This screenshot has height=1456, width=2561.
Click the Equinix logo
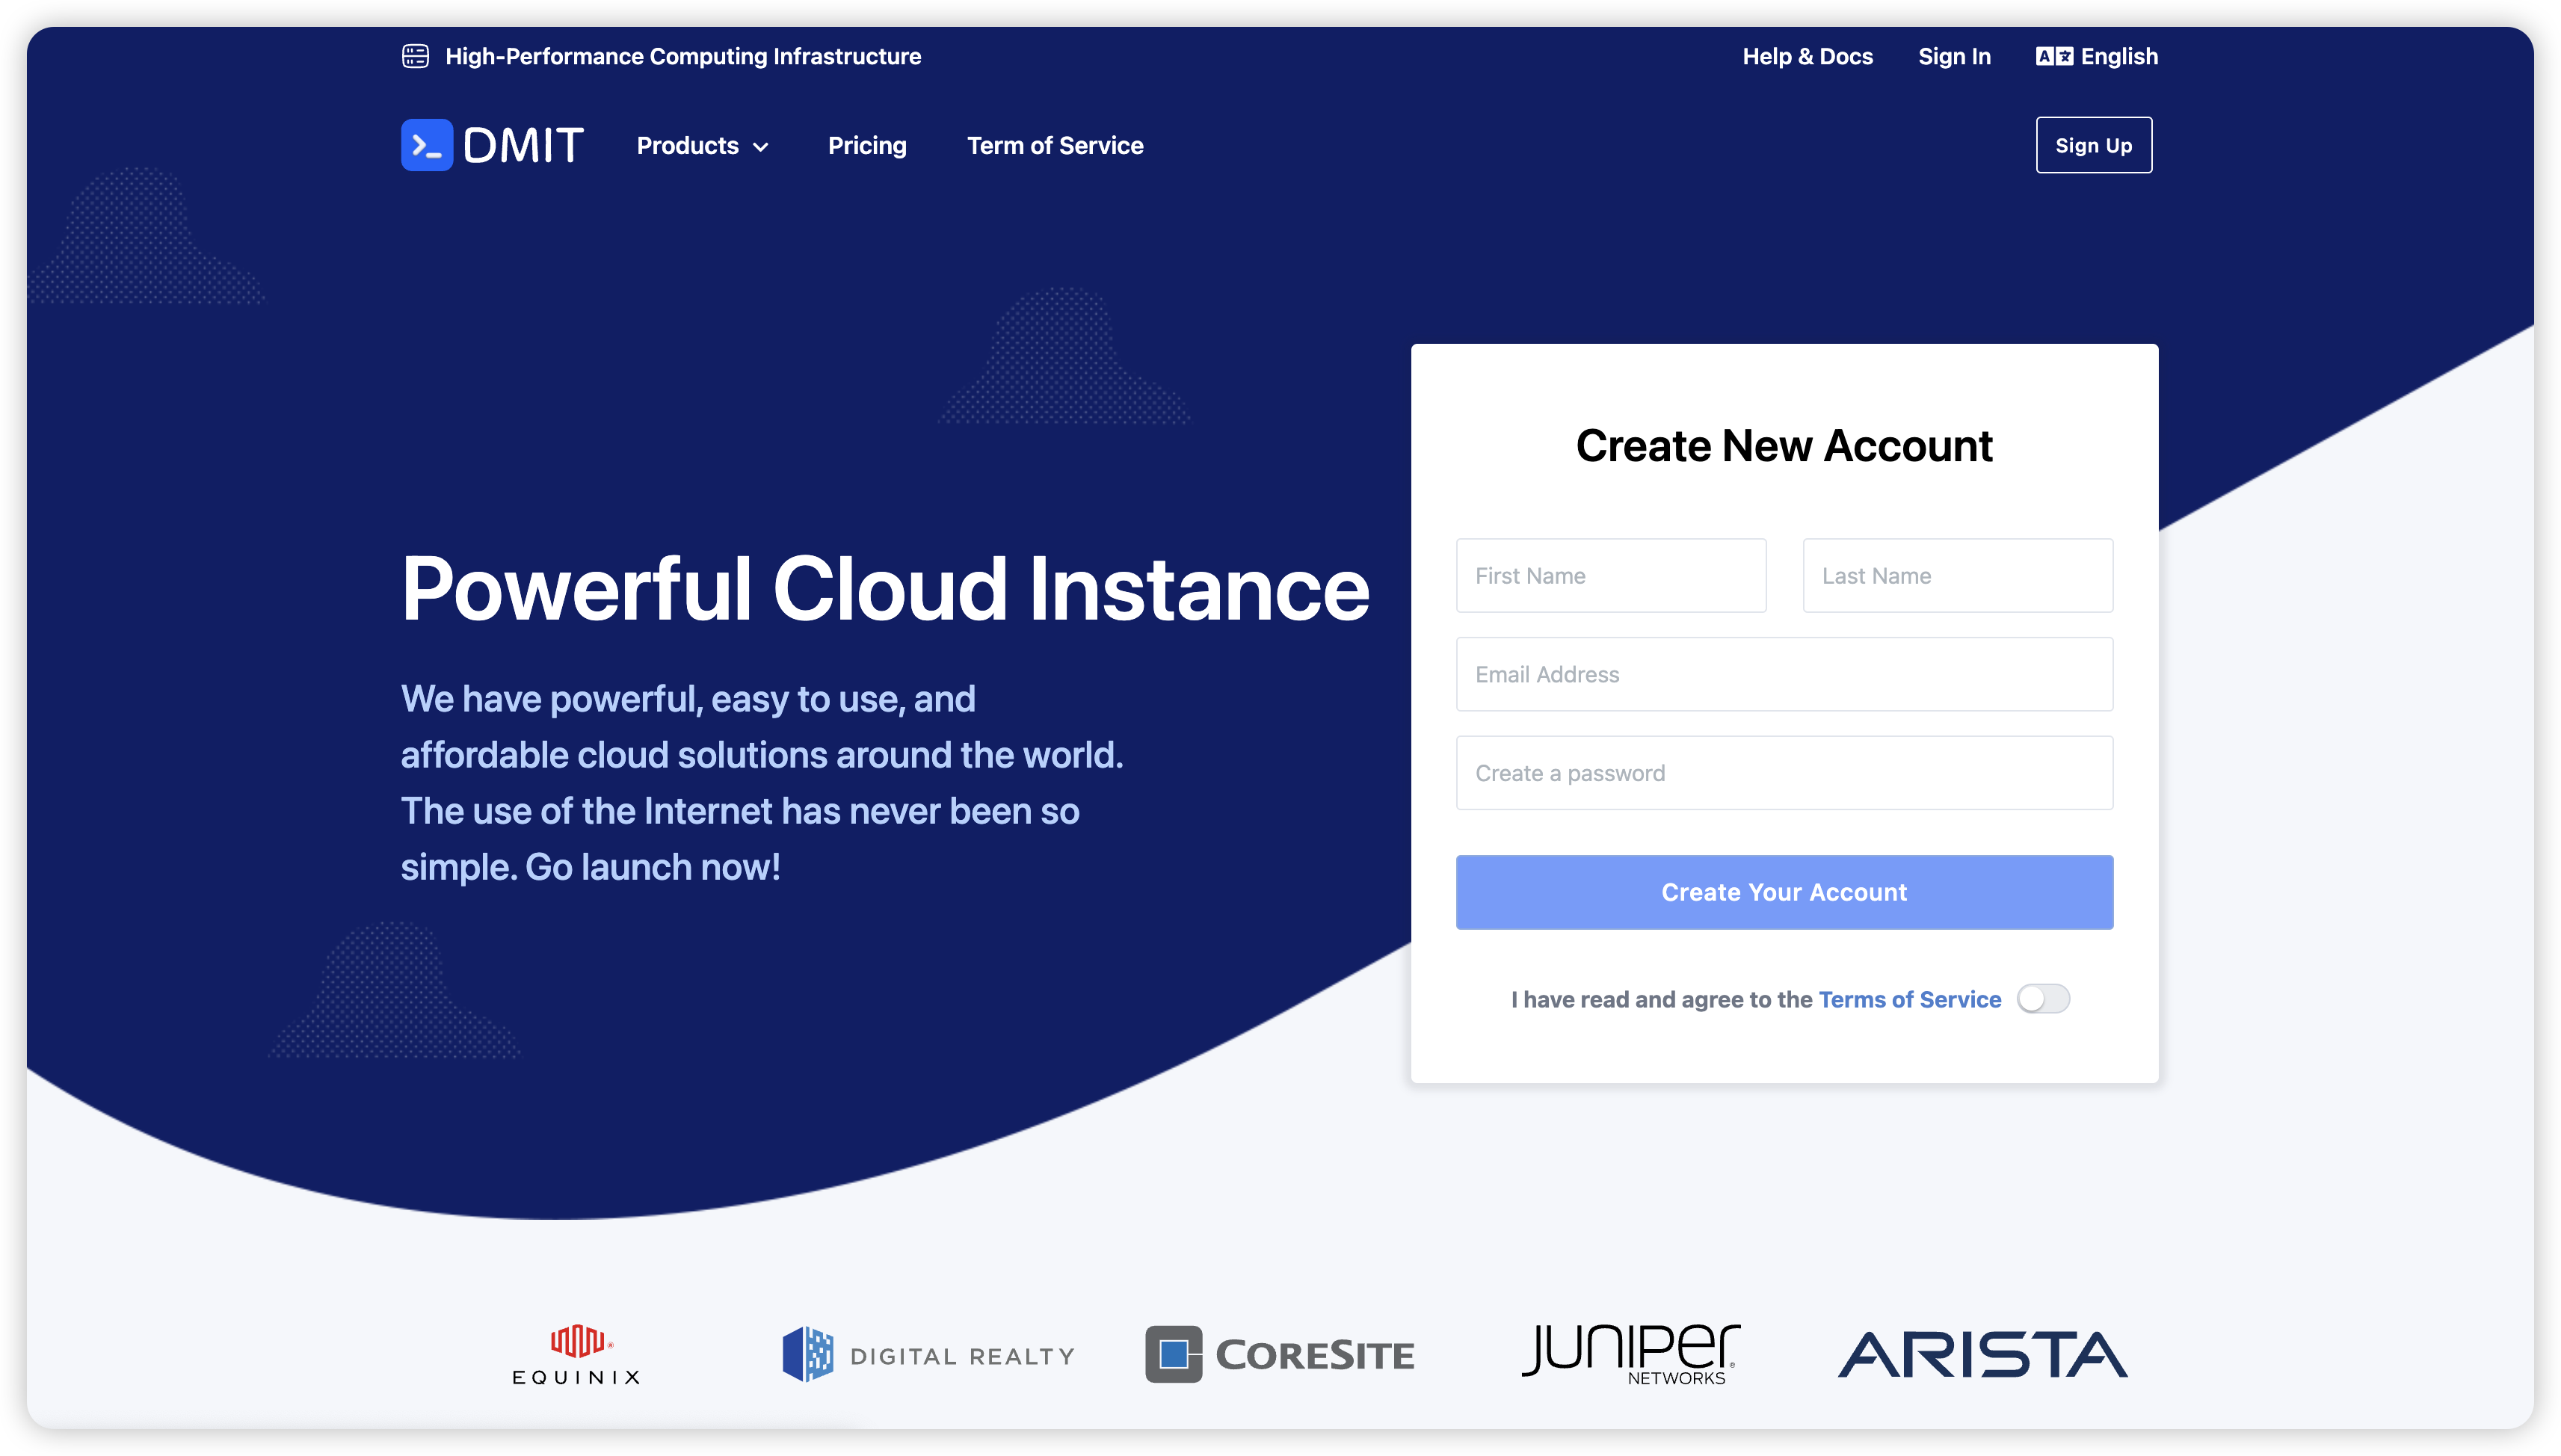pos(576,1354)
